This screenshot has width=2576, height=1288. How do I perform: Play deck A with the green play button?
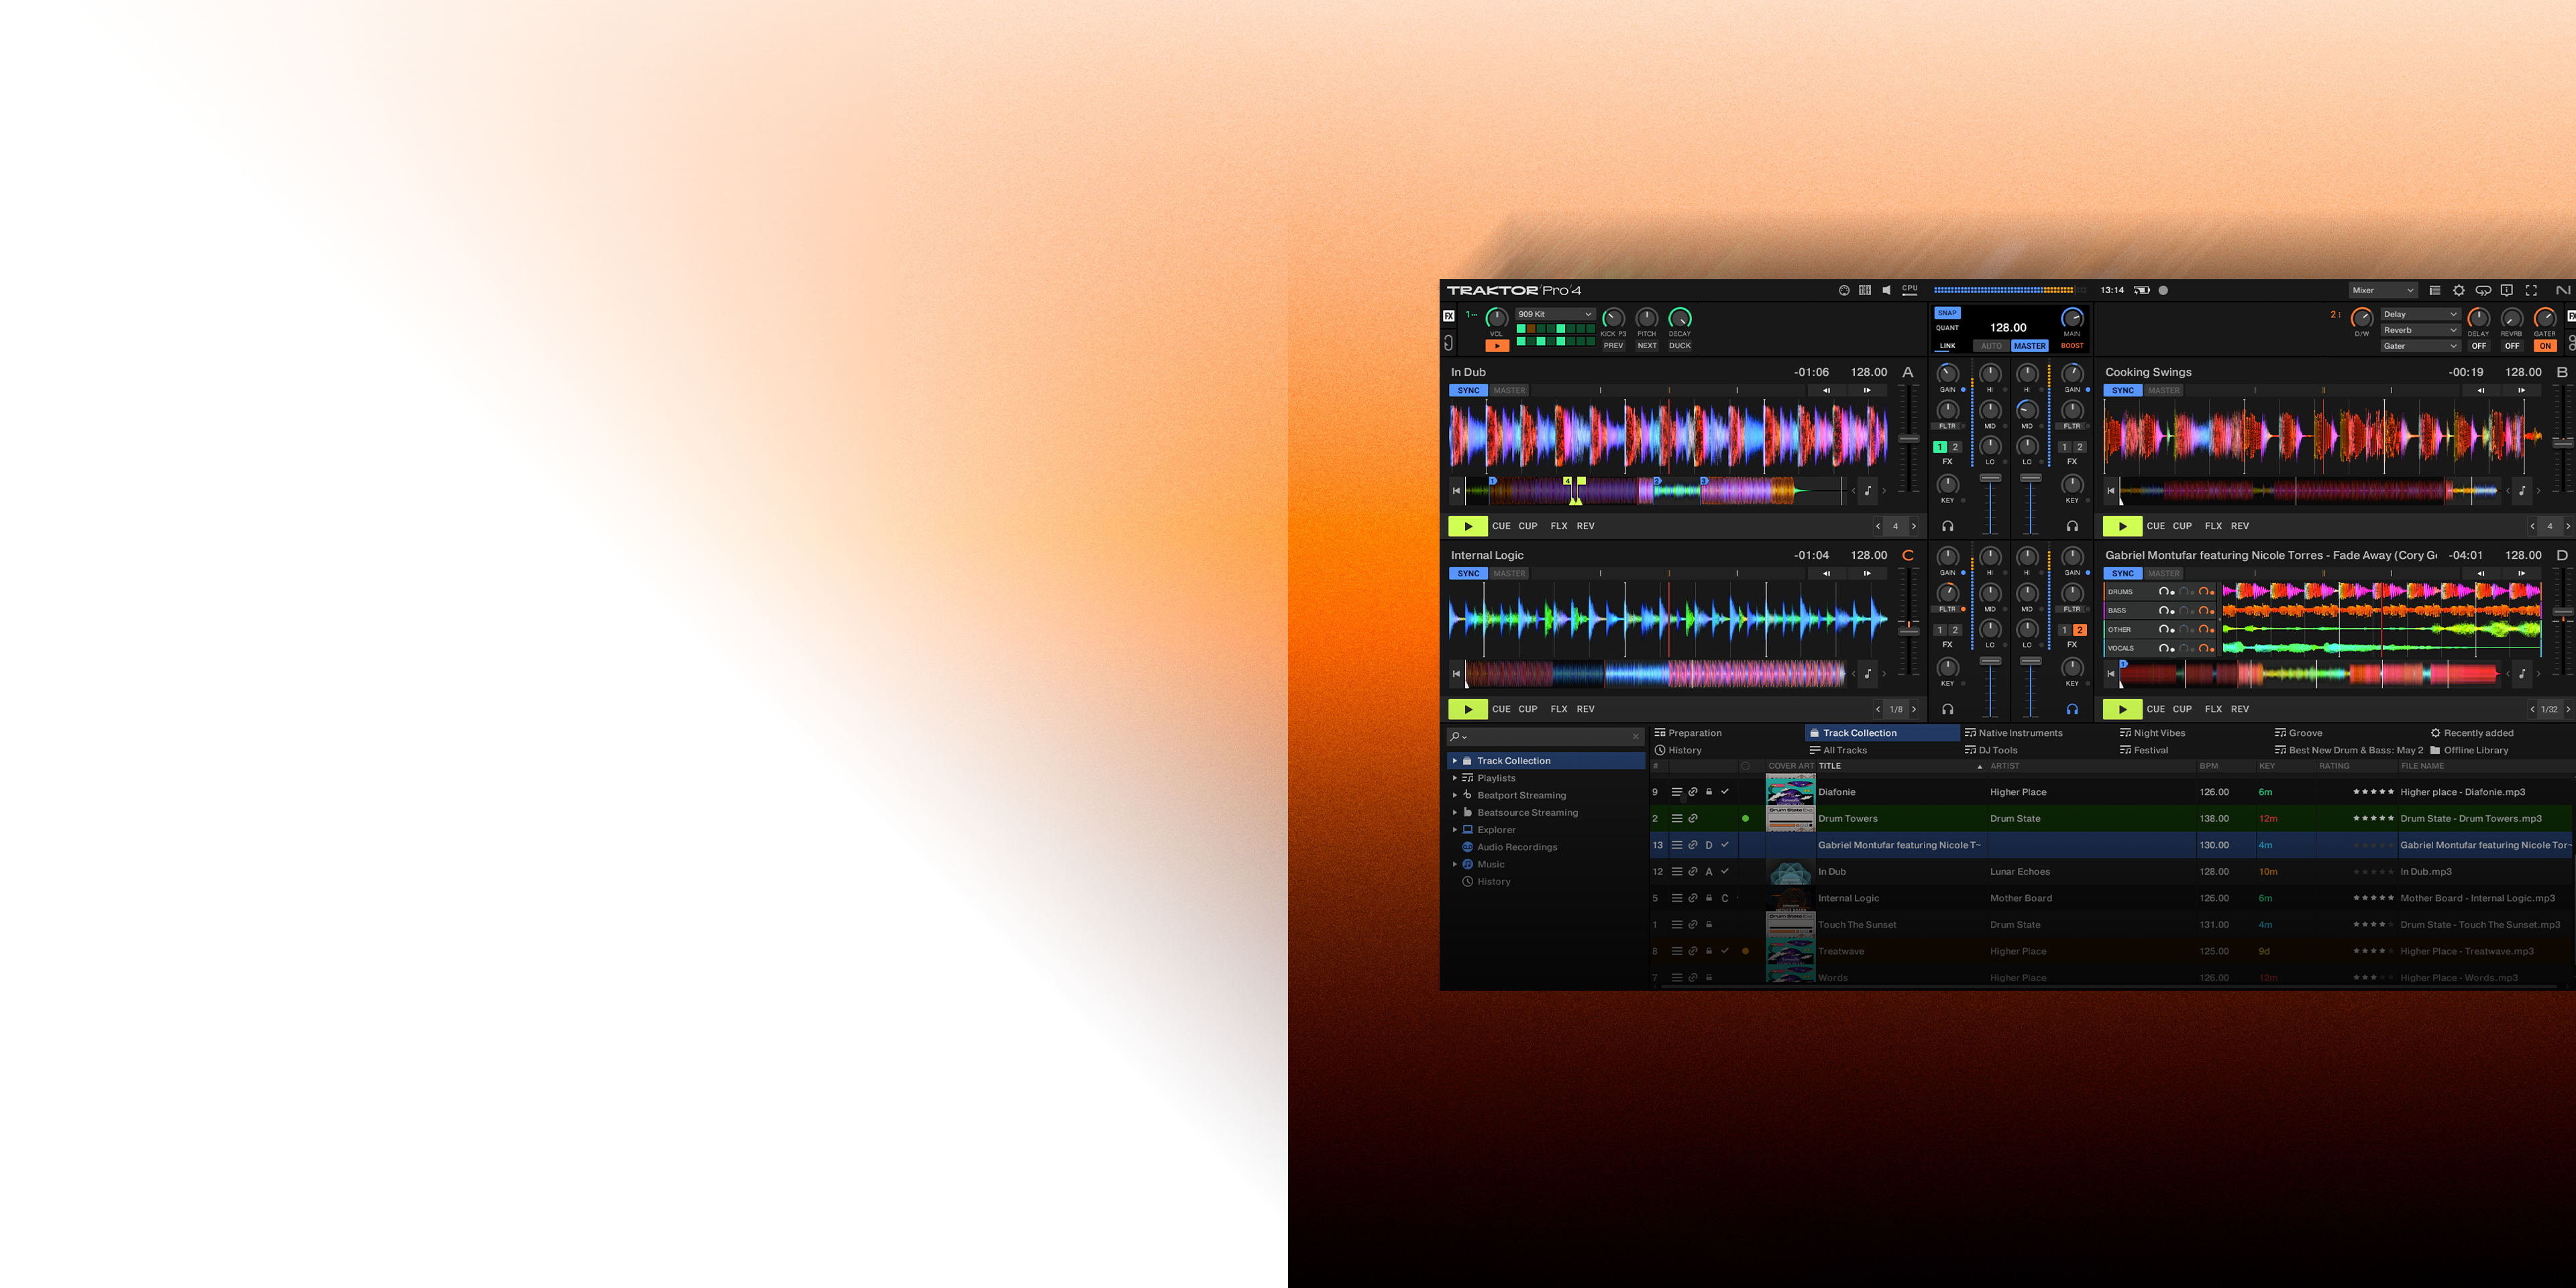tap(1468, 526)
